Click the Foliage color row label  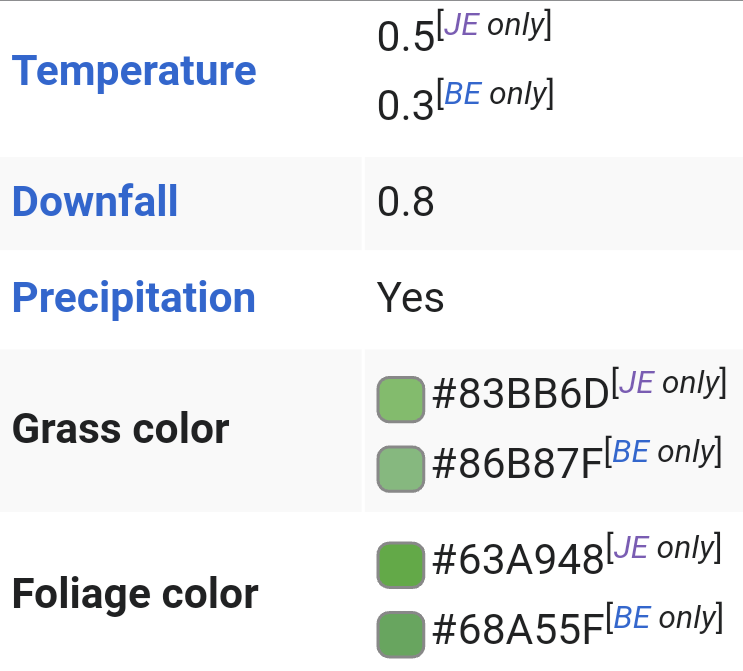(135, 594)
